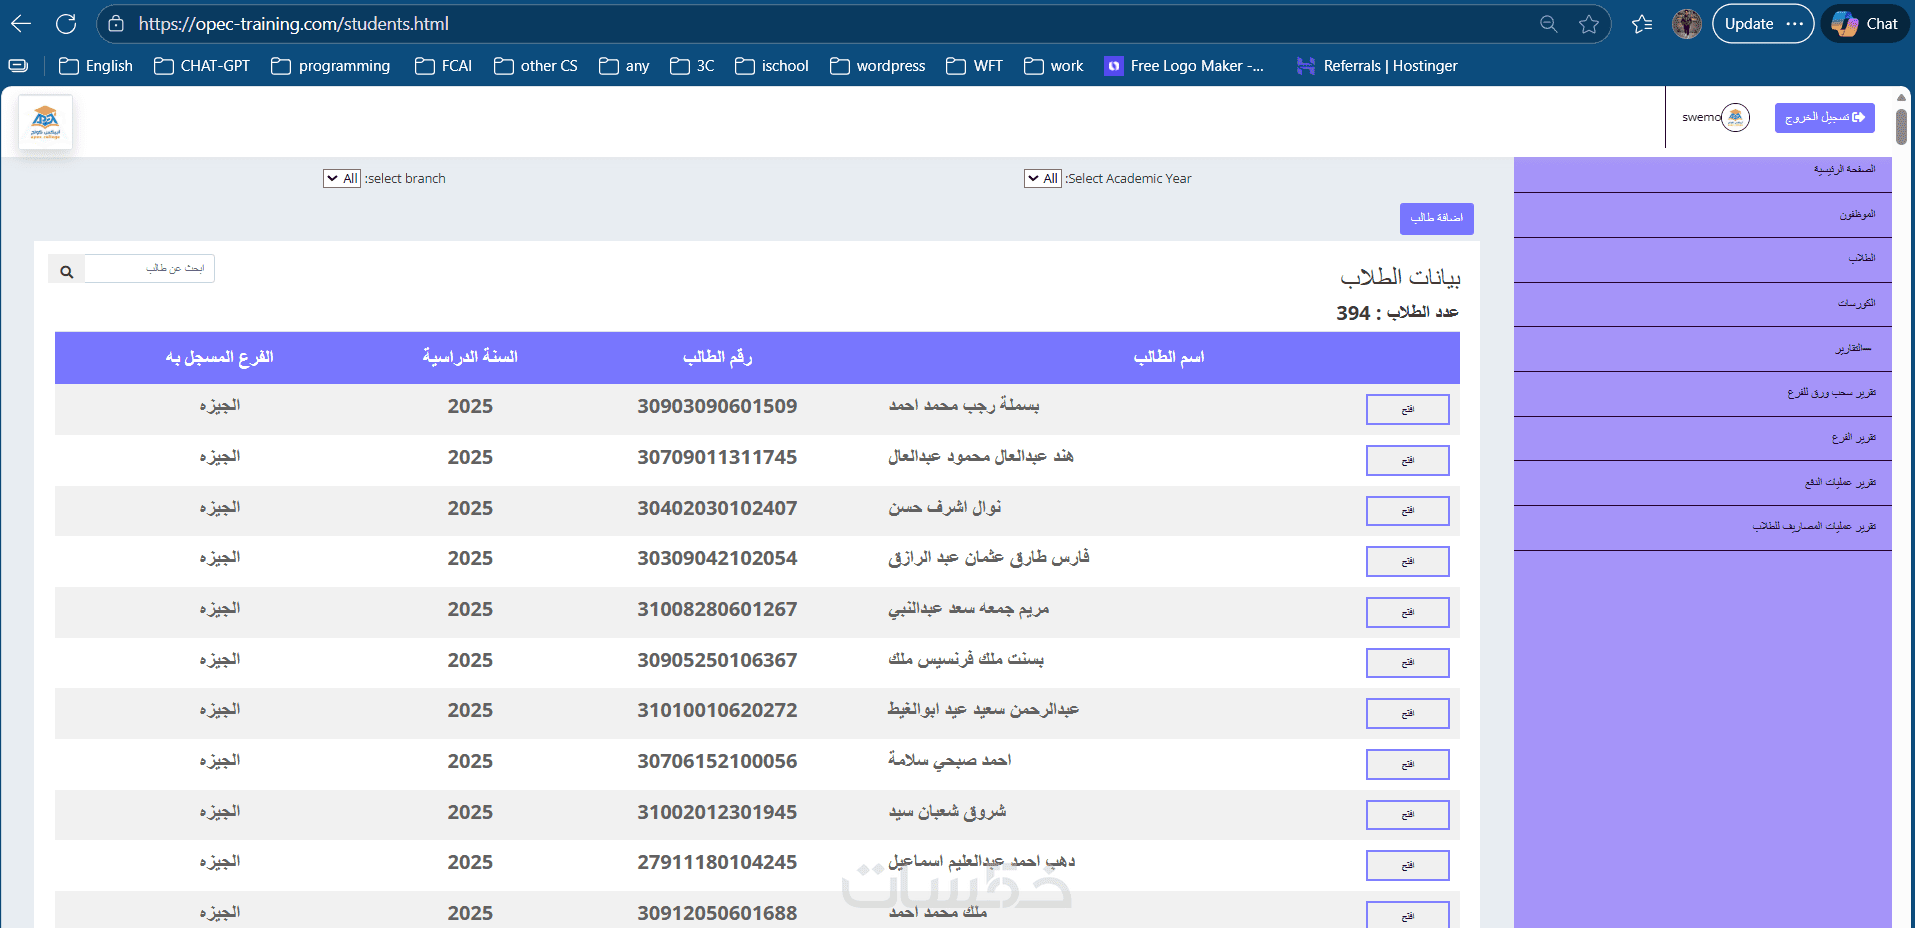The image size is (1915, 928).
Task: Open the favorites list icon
Action: tap(1642, 24)
